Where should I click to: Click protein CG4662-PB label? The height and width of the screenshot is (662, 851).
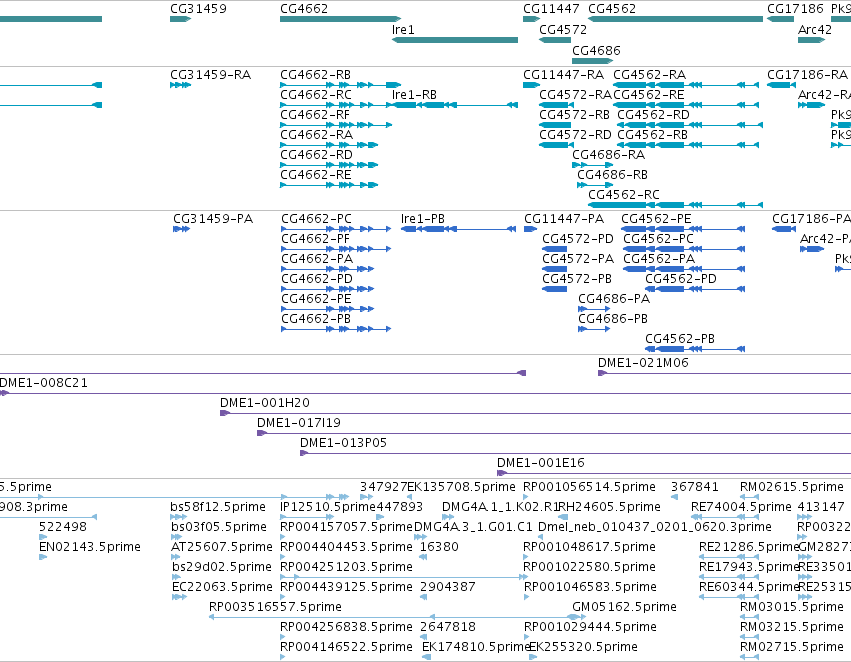[316, 319]
